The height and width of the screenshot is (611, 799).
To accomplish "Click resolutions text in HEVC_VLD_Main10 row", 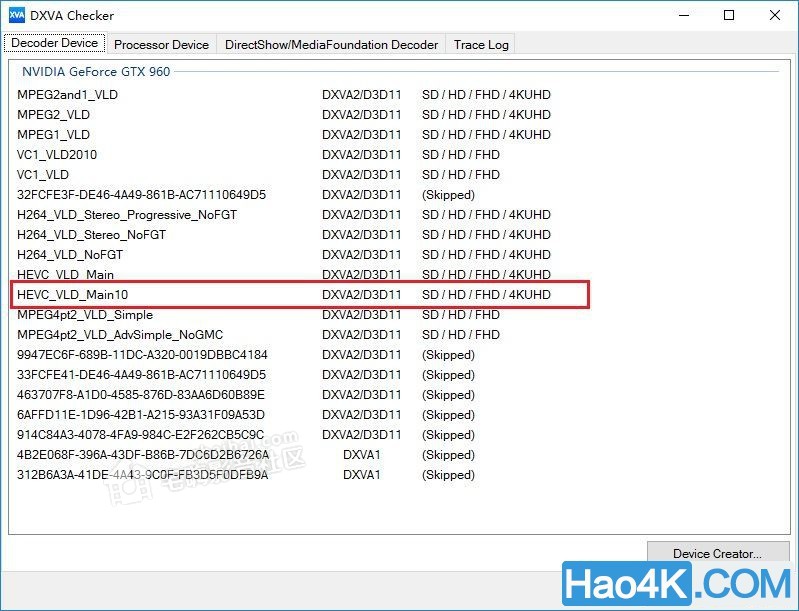I will 486,295.
